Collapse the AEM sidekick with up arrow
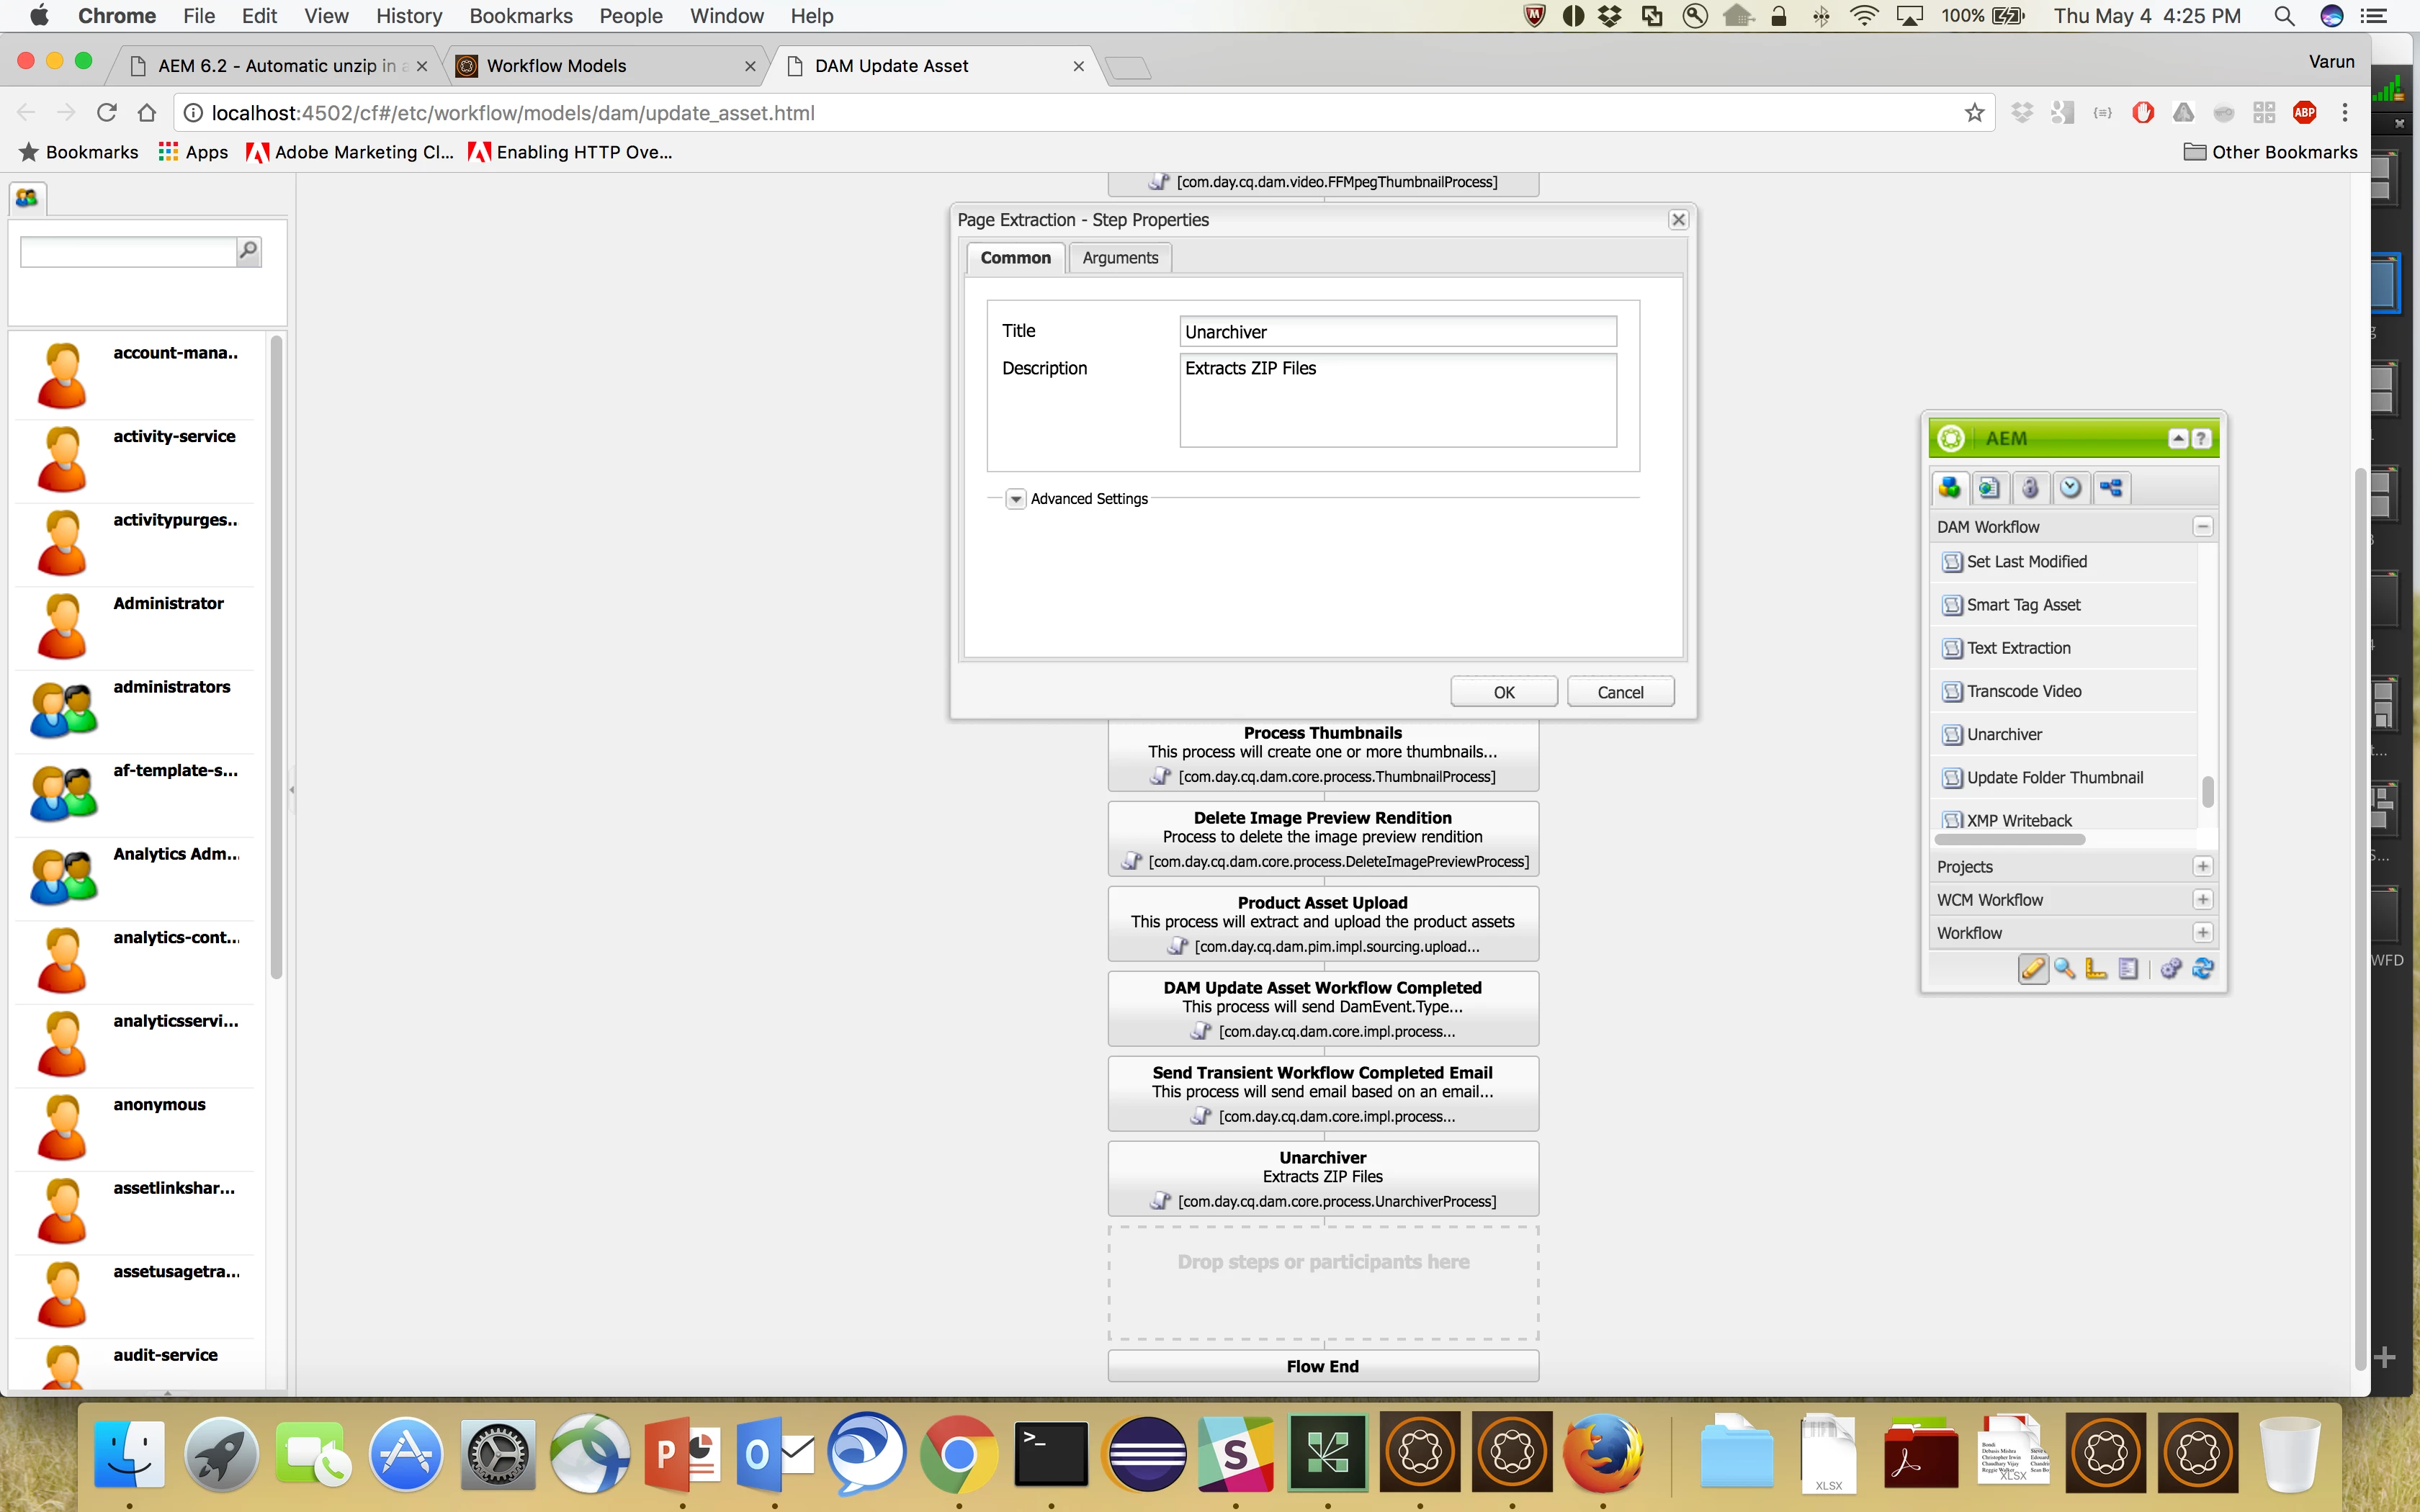The height and width of the screenshot is (1512, 2420). [x=2178, y=439]
